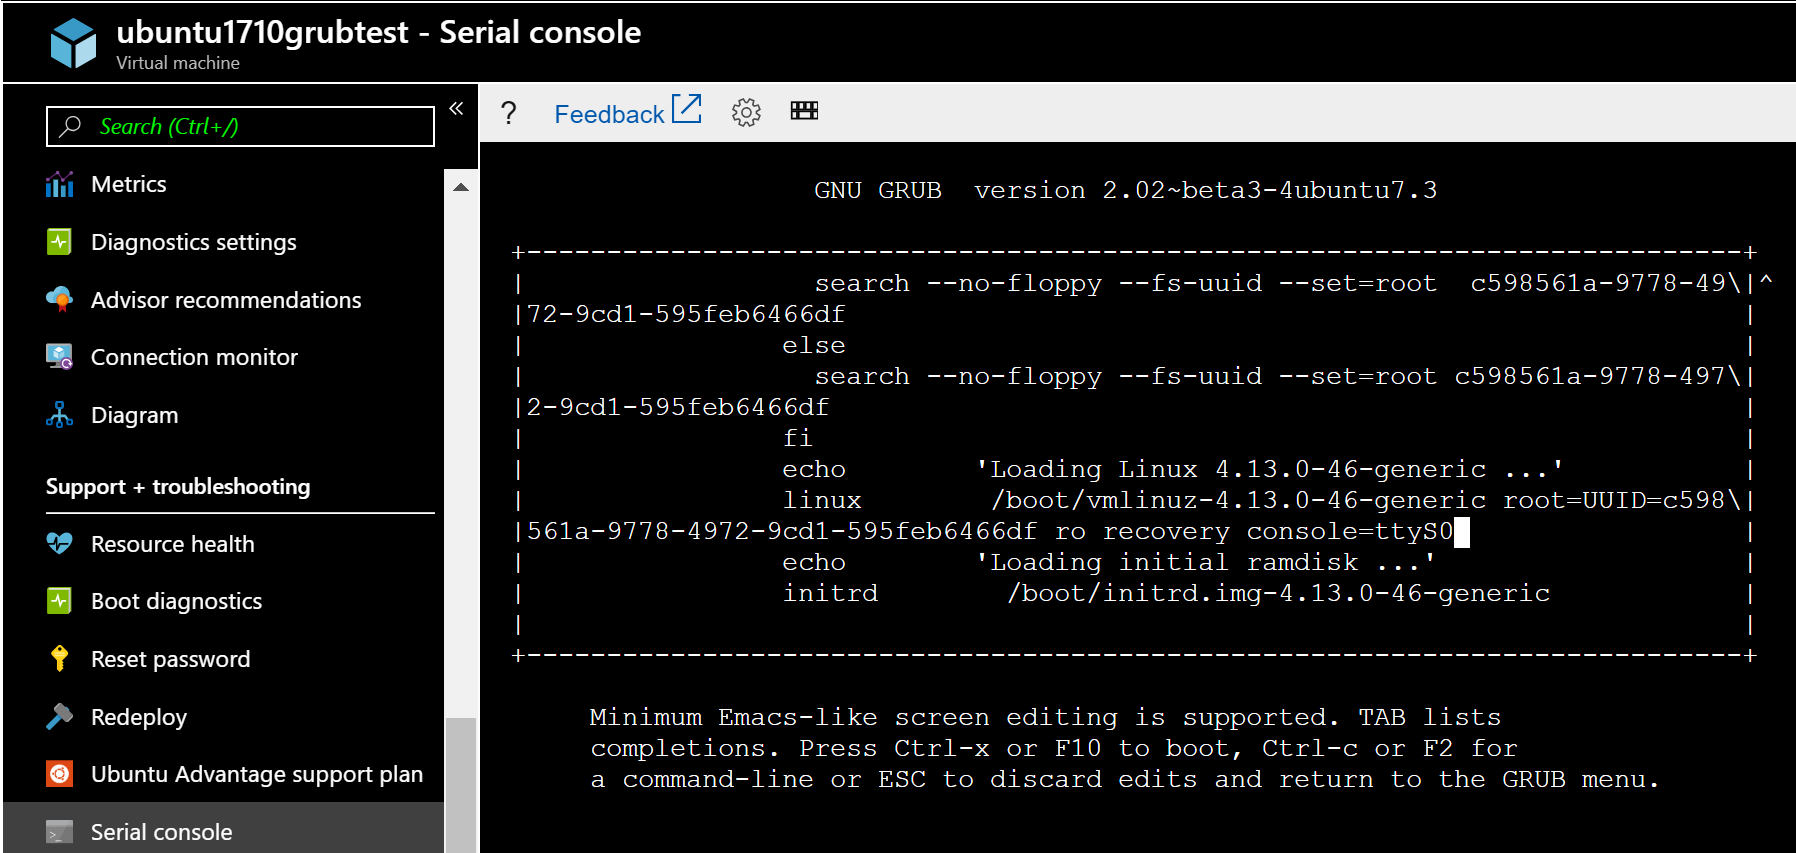Open Advisor recommendations
This screenshot has width=1796, height=853.
226,300
